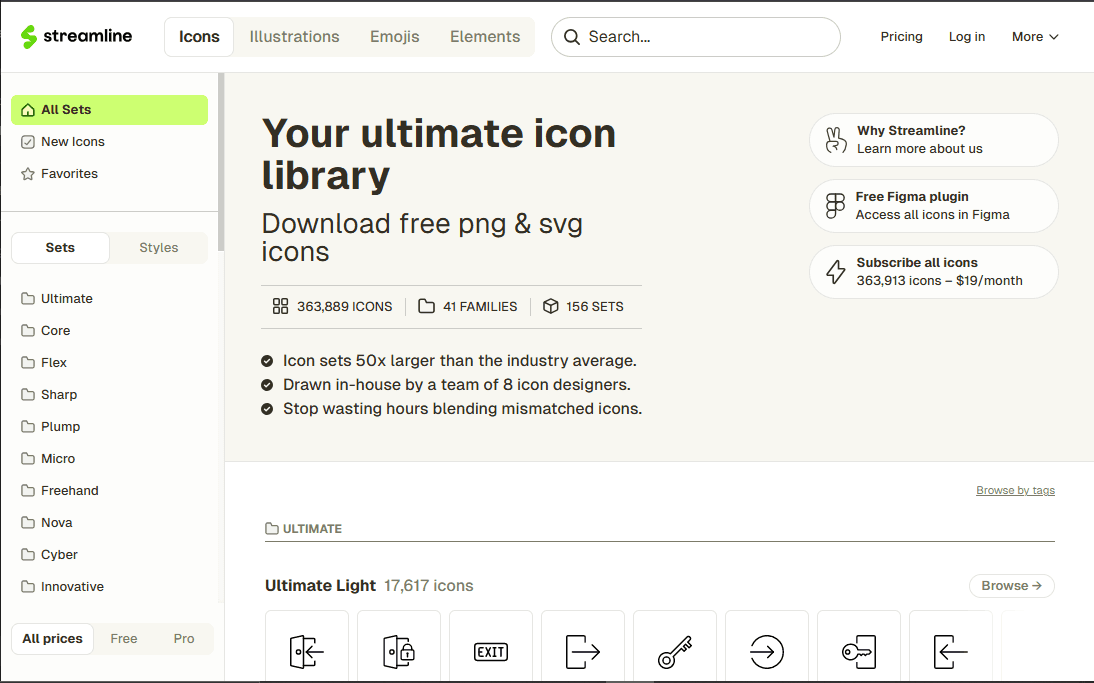Screen dimensions: 1094x683
Task: Choose the circled right-arrow login icon
Action: (767, 646)
